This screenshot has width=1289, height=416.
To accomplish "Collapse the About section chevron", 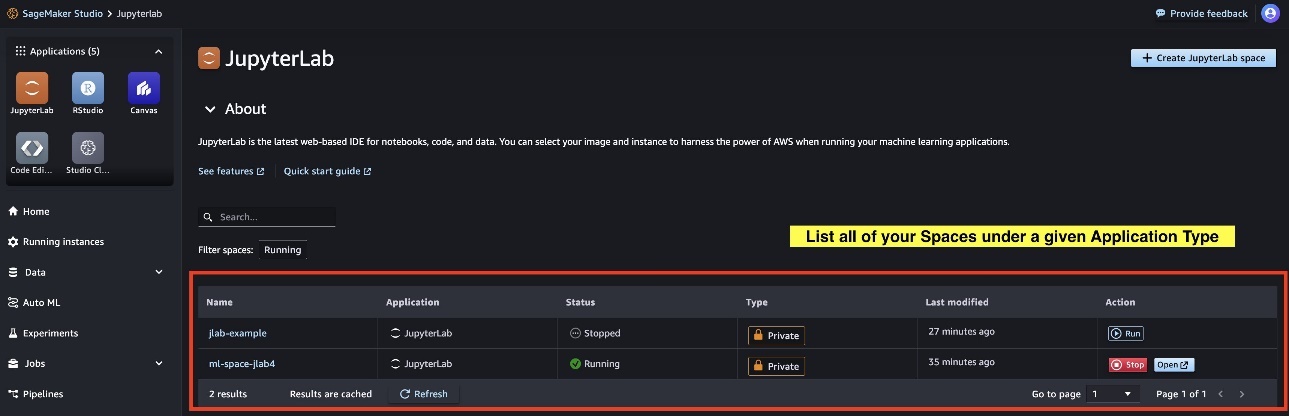I will (x=210, y=109).
